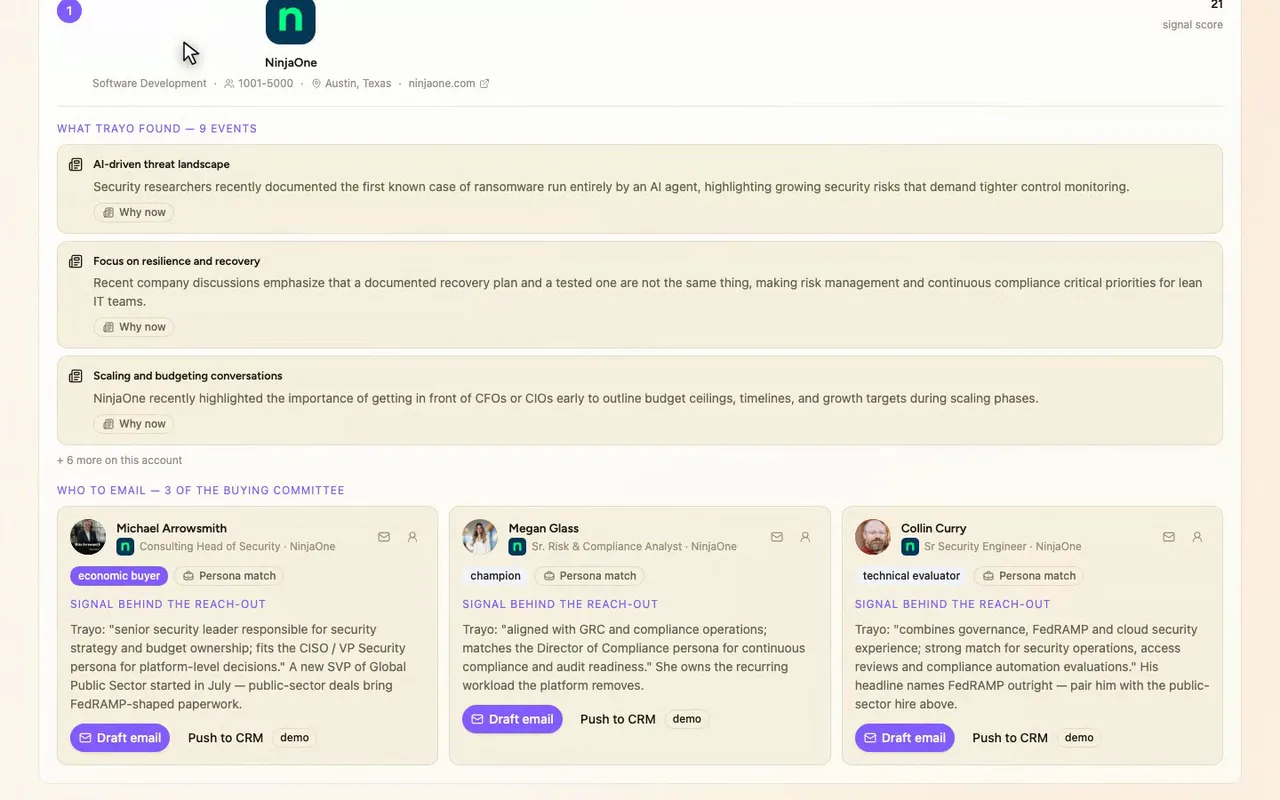Click the profile icon on Megan Glass's card
Image resolution: width=1280 pixels, height=800 pixels.
805,537
